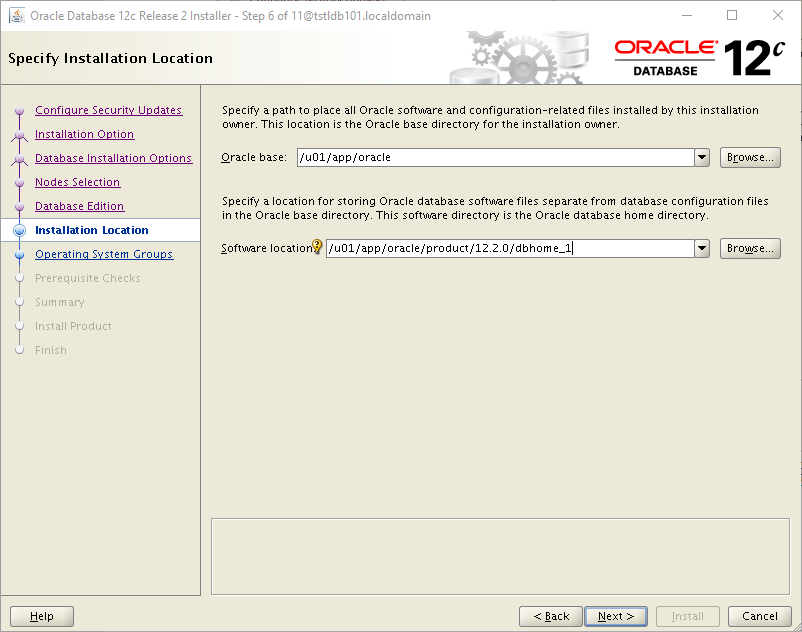Close the installer window

tap(777, 15)
